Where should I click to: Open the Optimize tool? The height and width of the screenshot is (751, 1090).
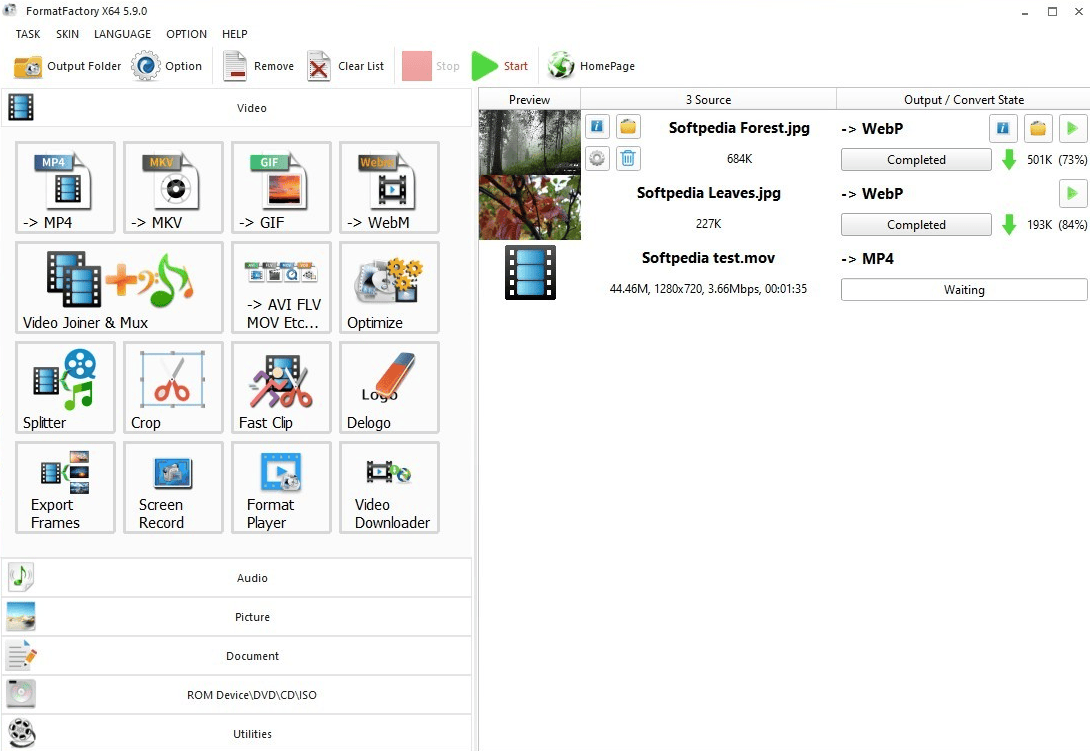click(389, 287)
